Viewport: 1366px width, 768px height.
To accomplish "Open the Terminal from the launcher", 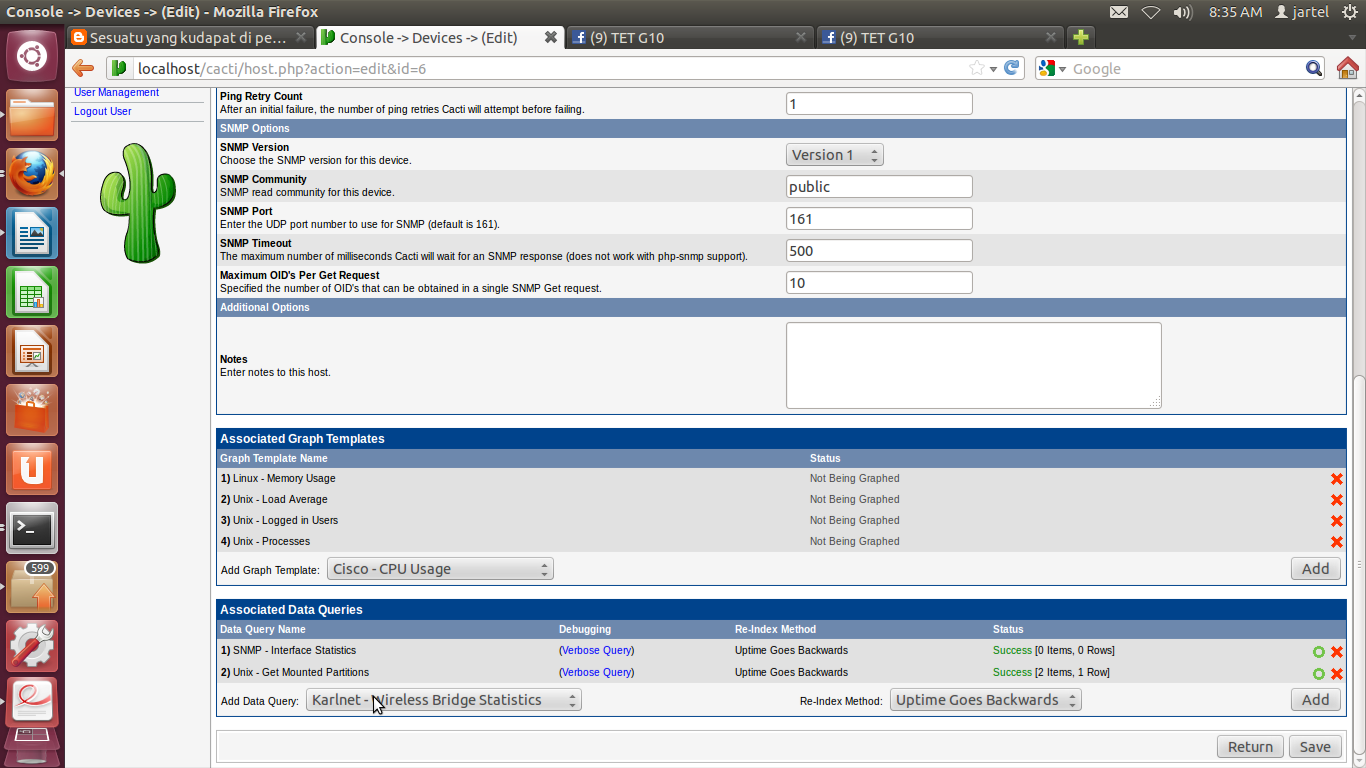I will pyautogui.click(x=32, y=528).
